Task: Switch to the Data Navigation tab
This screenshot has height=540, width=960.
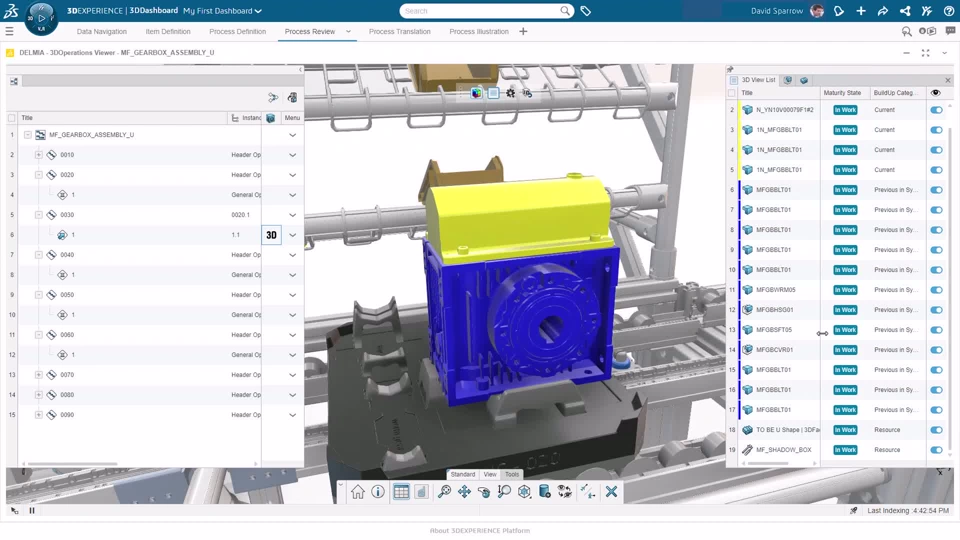Action: tap(102, 31)
